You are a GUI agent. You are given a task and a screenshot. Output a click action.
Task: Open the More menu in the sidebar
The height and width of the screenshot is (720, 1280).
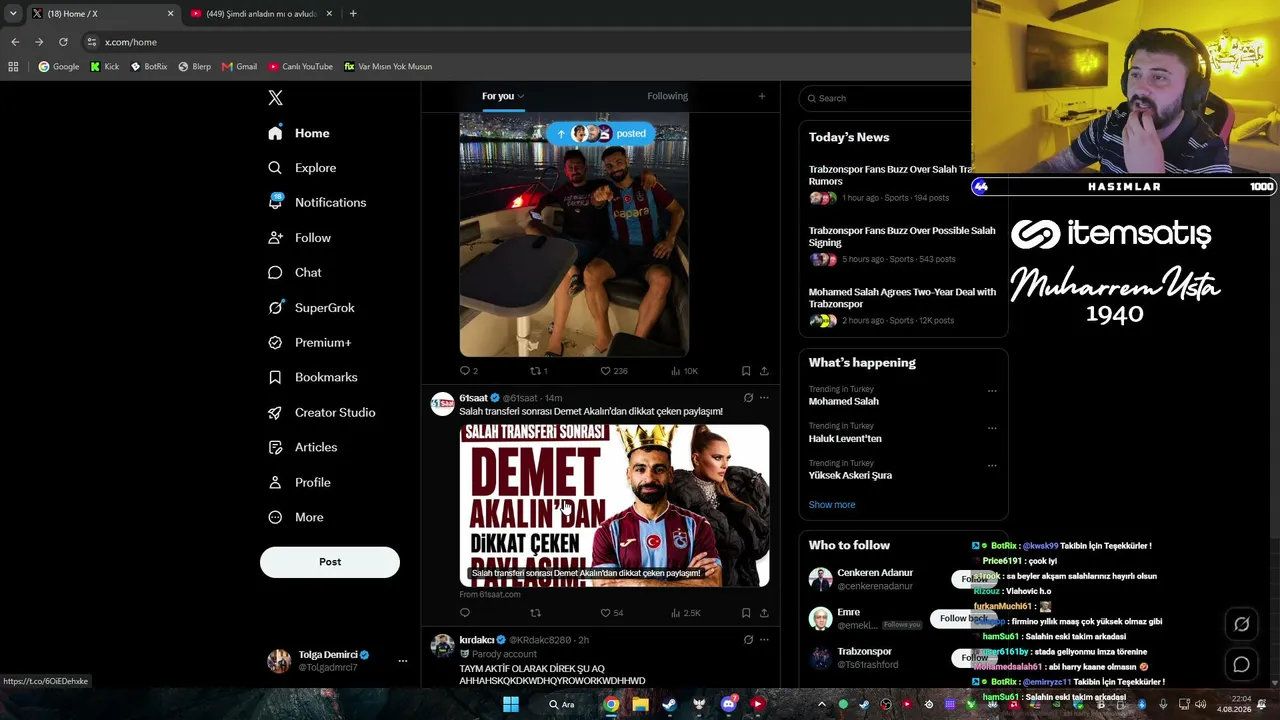pyautogui.click(x=295, y=517)
